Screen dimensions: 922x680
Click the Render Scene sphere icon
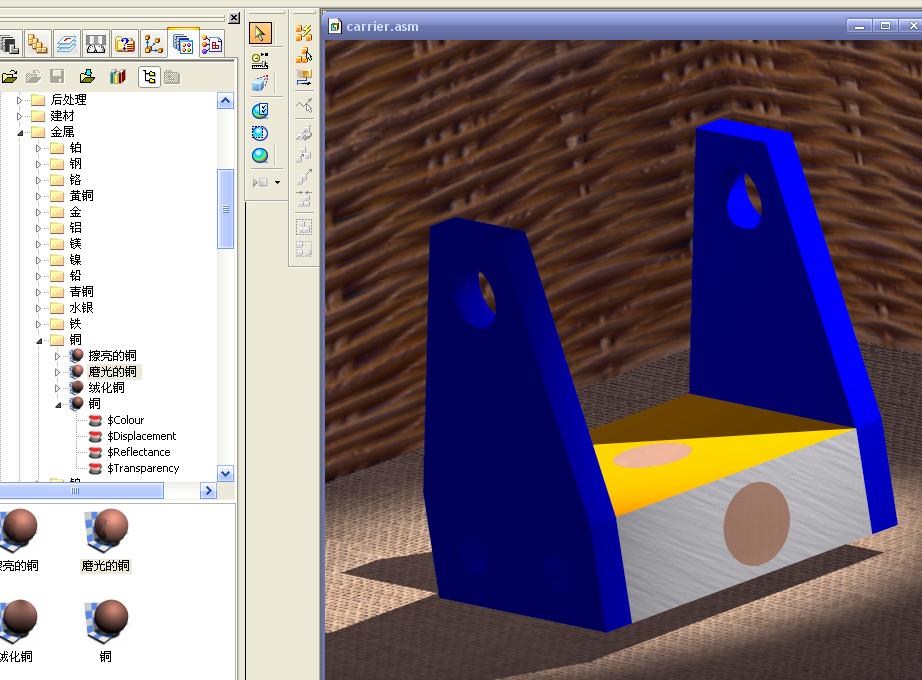click(260, 155)
